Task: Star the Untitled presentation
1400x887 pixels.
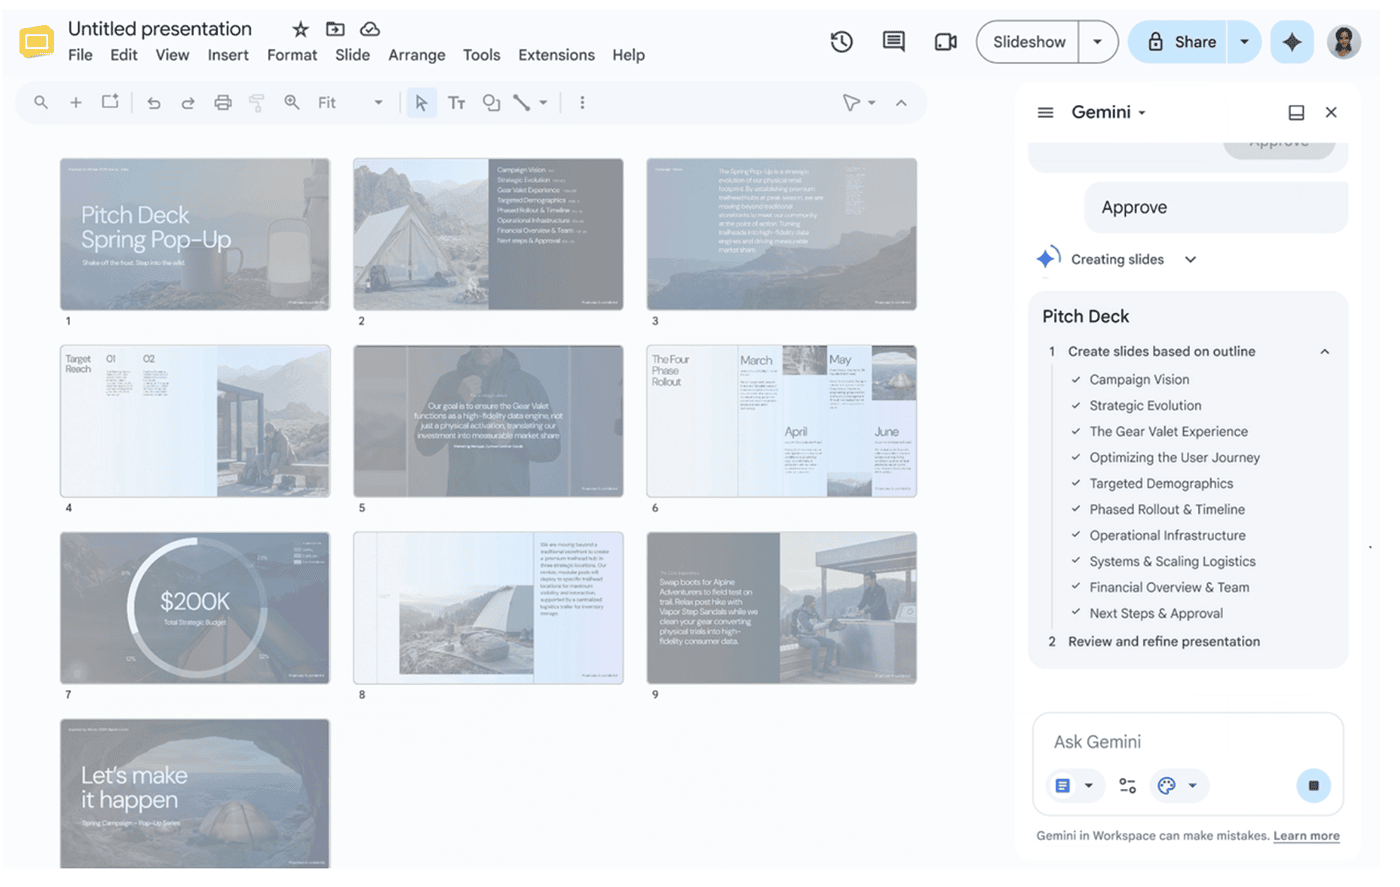Action: click(x=300, y=29)
